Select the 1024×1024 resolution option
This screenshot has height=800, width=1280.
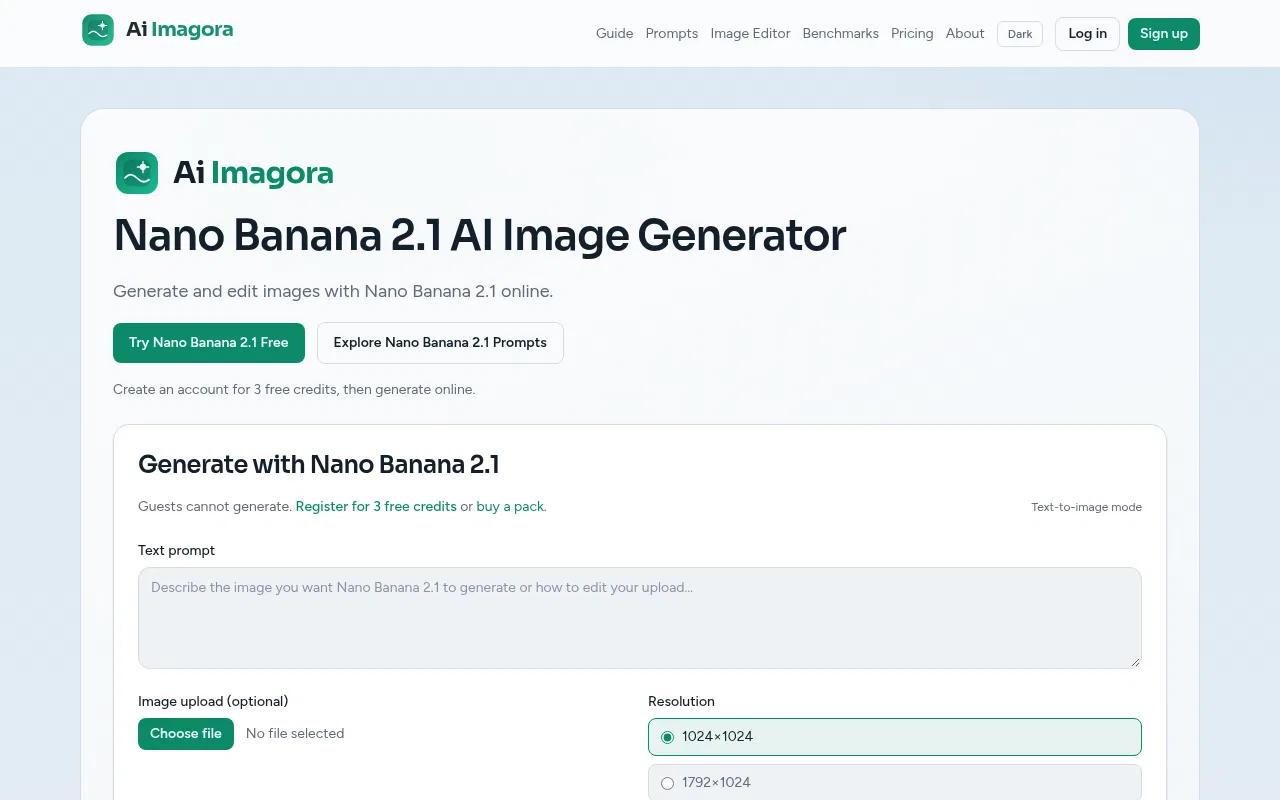tap(895, 737)
